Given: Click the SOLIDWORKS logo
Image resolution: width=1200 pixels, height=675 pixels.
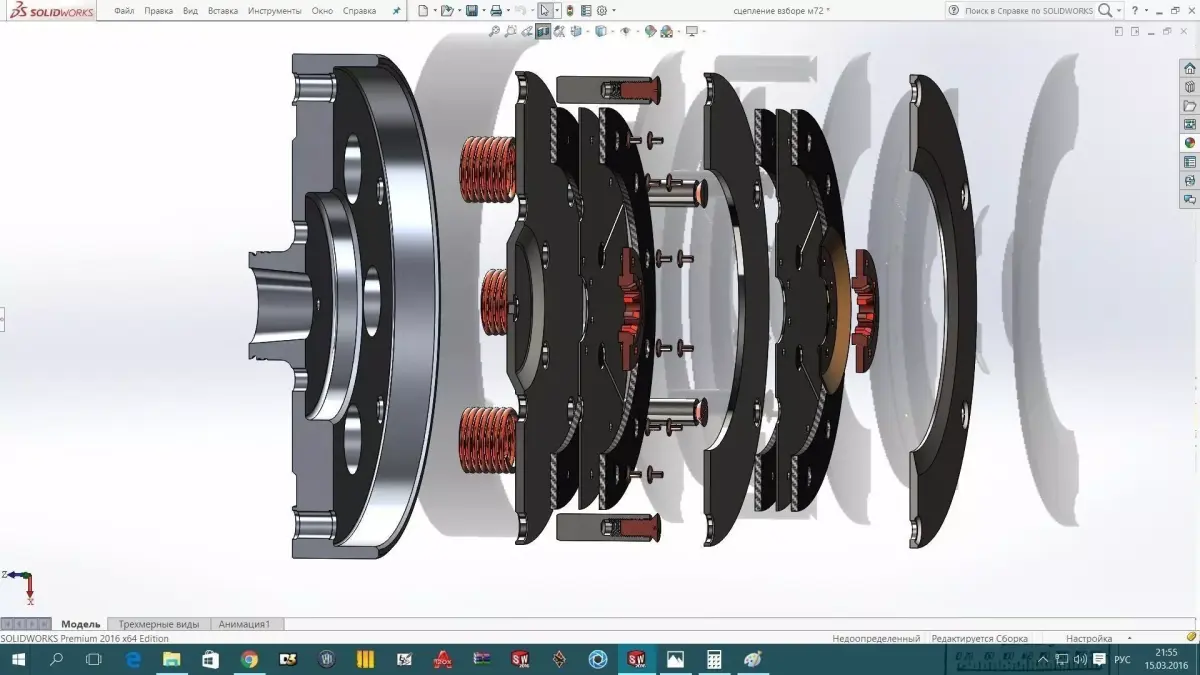Looking at the screenshot, I should 50,11.
